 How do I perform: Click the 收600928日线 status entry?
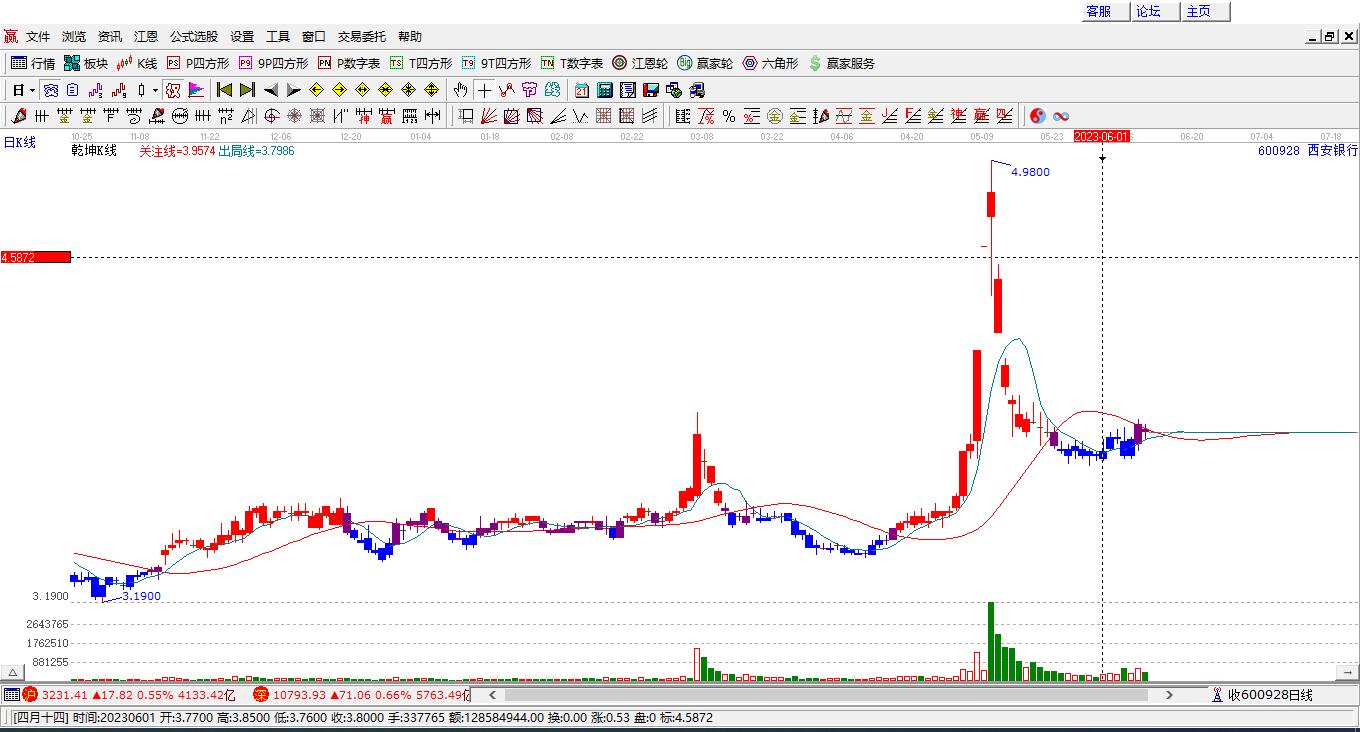1262,694
